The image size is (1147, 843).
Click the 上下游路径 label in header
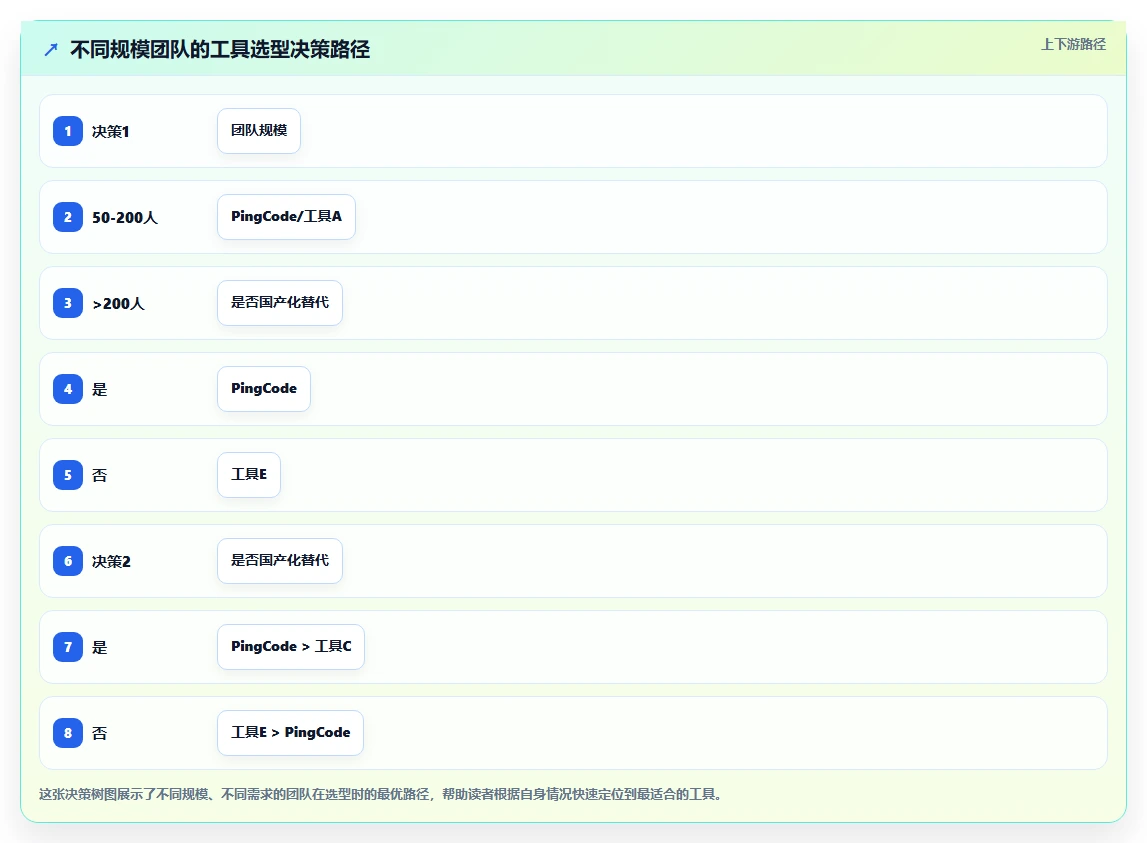[1073, 45]
